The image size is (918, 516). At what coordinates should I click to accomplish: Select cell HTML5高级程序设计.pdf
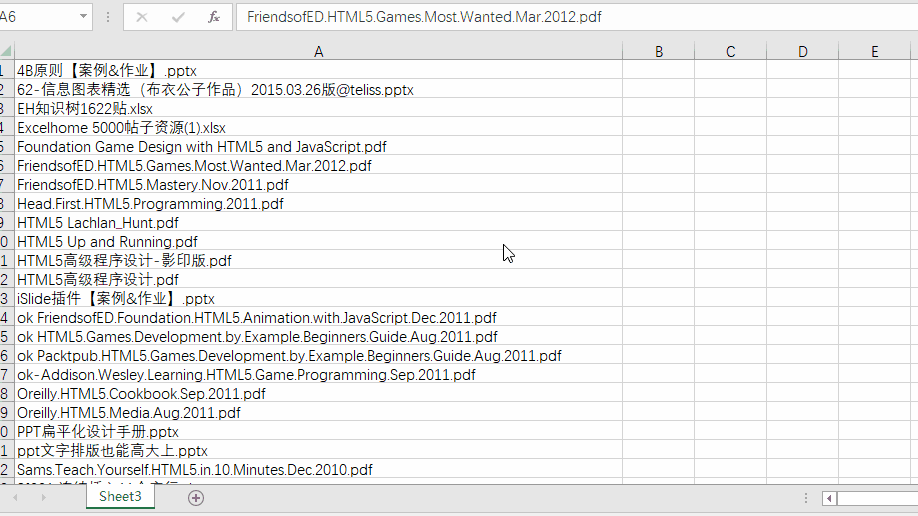tap(318, 279)
